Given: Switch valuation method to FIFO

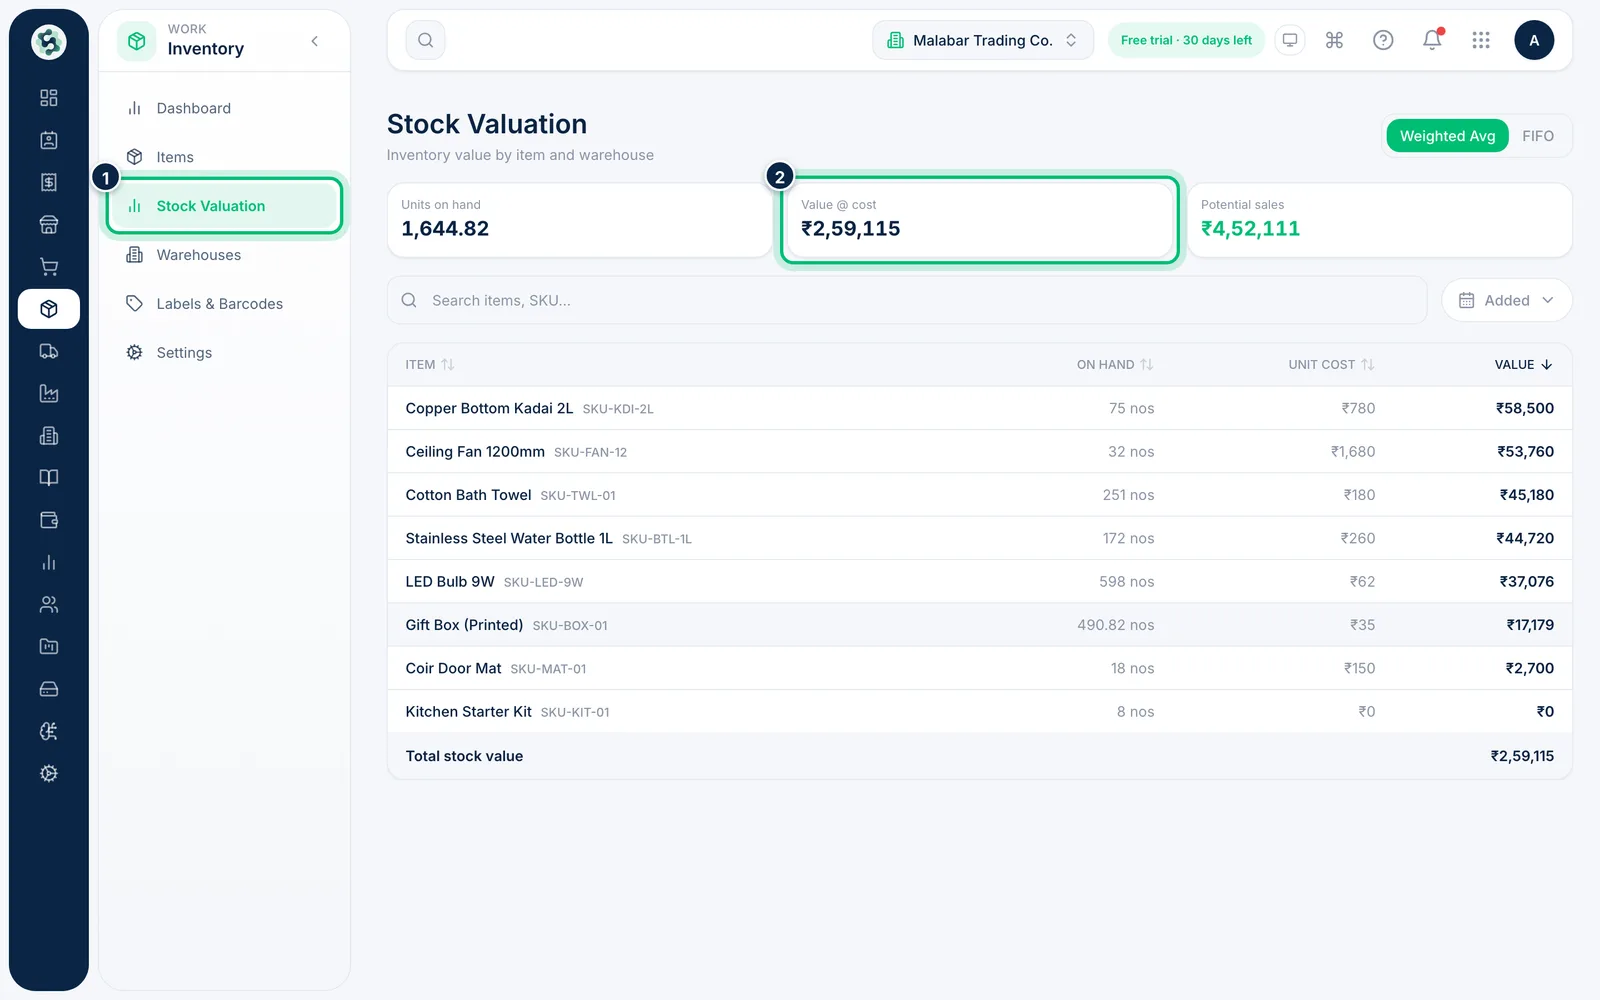Looking at the screenshot, I should click(x=1538, y=136).
